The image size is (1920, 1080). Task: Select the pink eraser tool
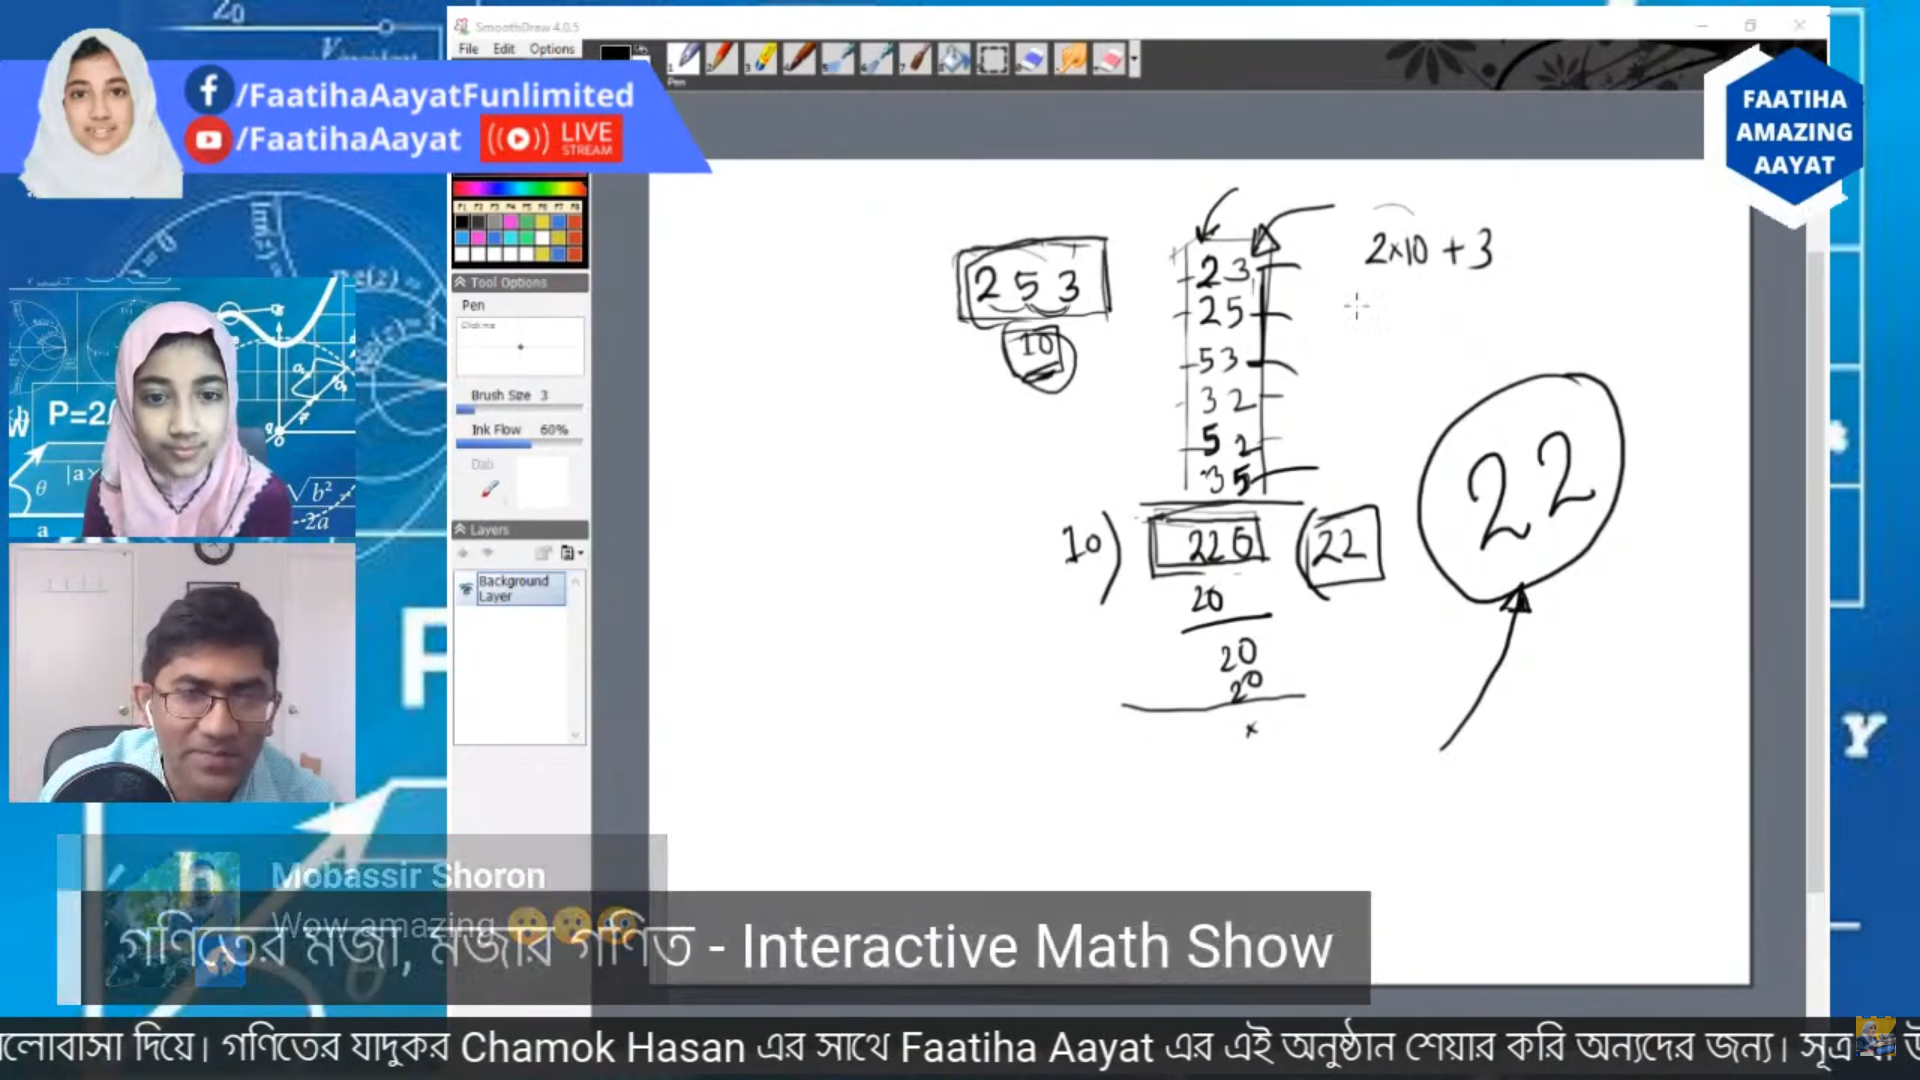pos(1108,58)
